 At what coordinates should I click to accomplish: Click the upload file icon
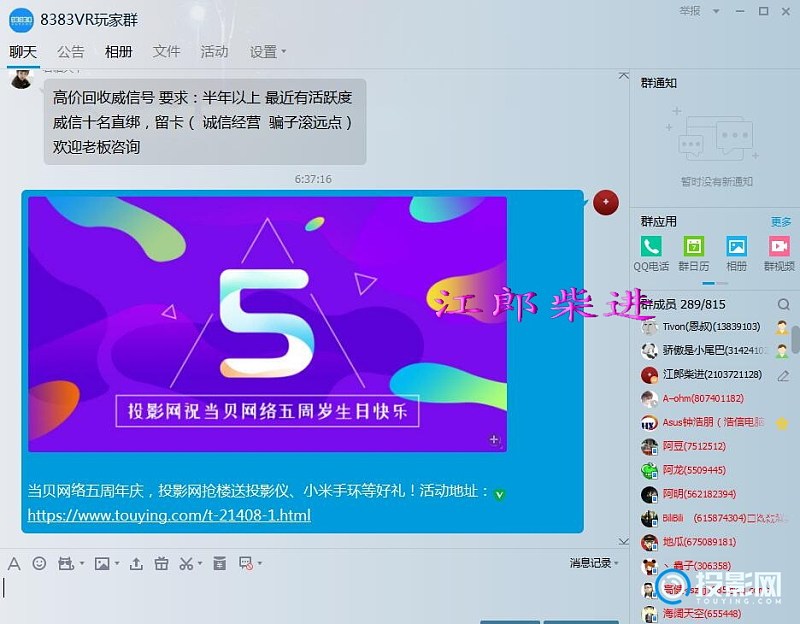tap(136, 563)
